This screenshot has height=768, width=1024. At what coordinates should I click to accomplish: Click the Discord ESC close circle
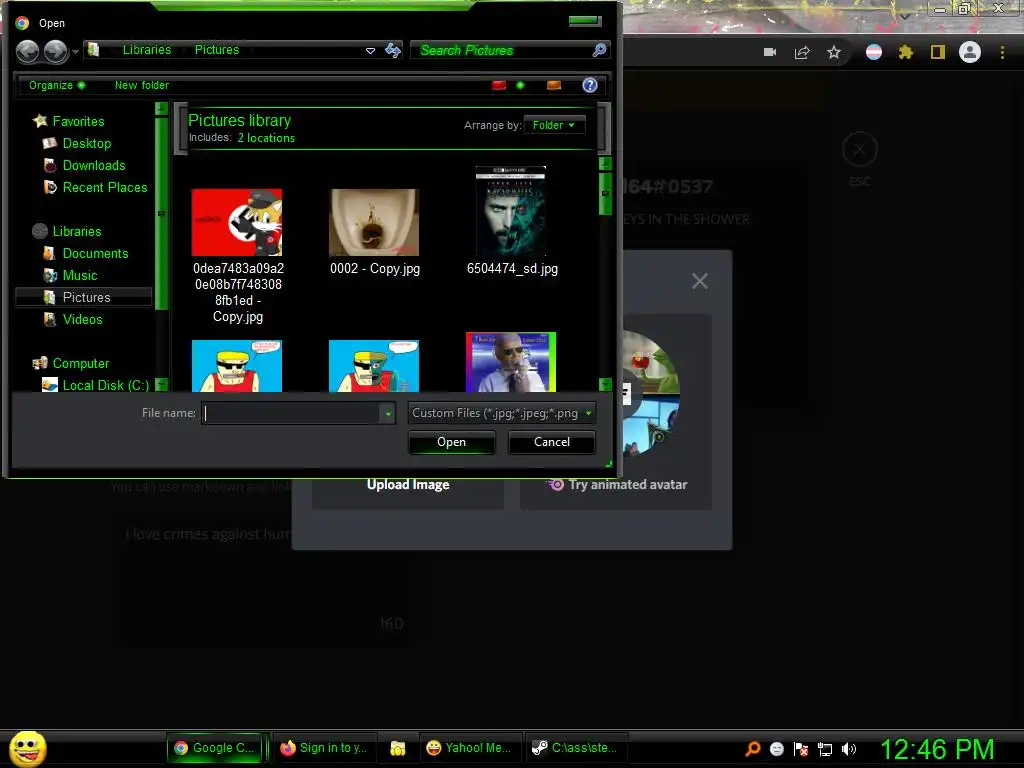coord(859,150)
